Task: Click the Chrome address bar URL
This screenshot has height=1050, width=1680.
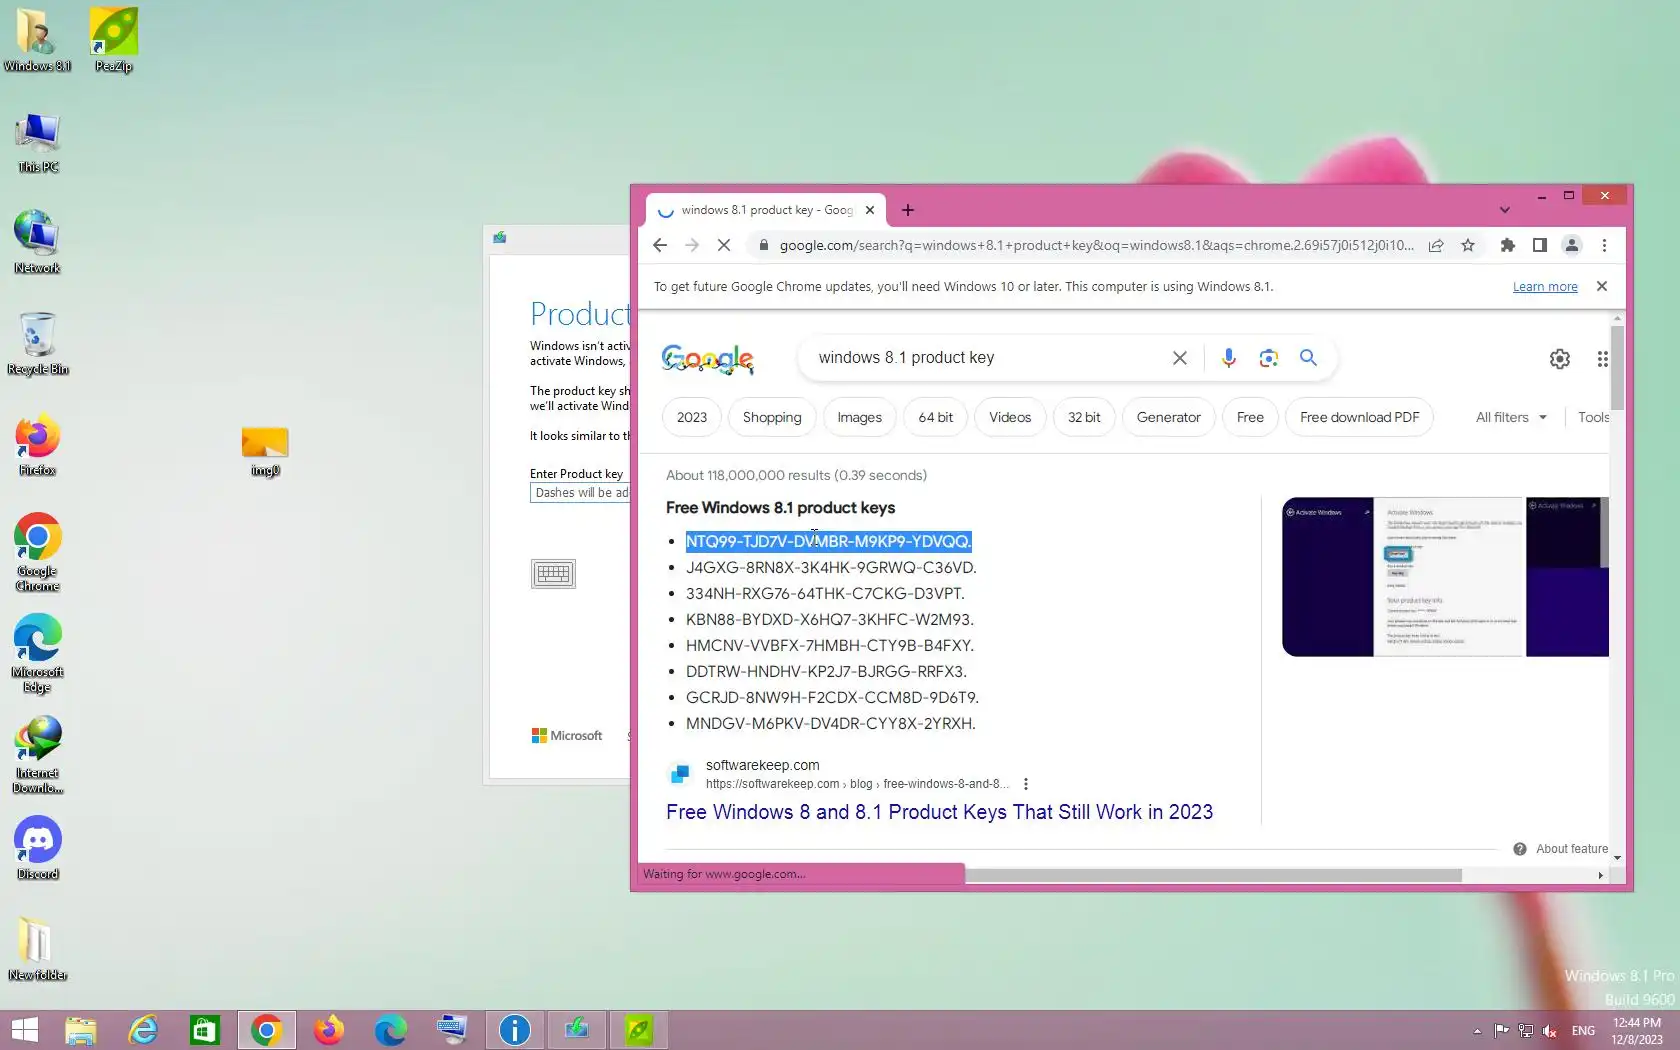Action: [1096, 245]
